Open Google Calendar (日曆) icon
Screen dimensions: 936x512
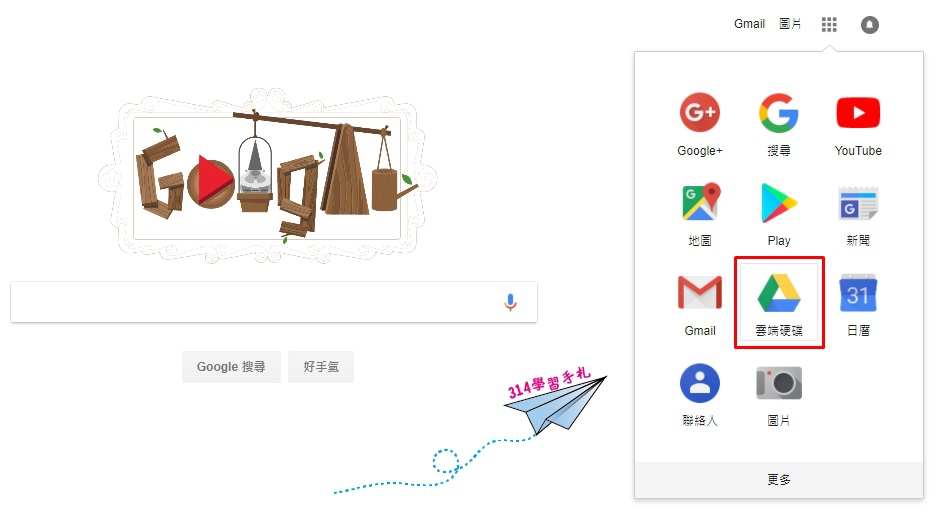(858, 292)
